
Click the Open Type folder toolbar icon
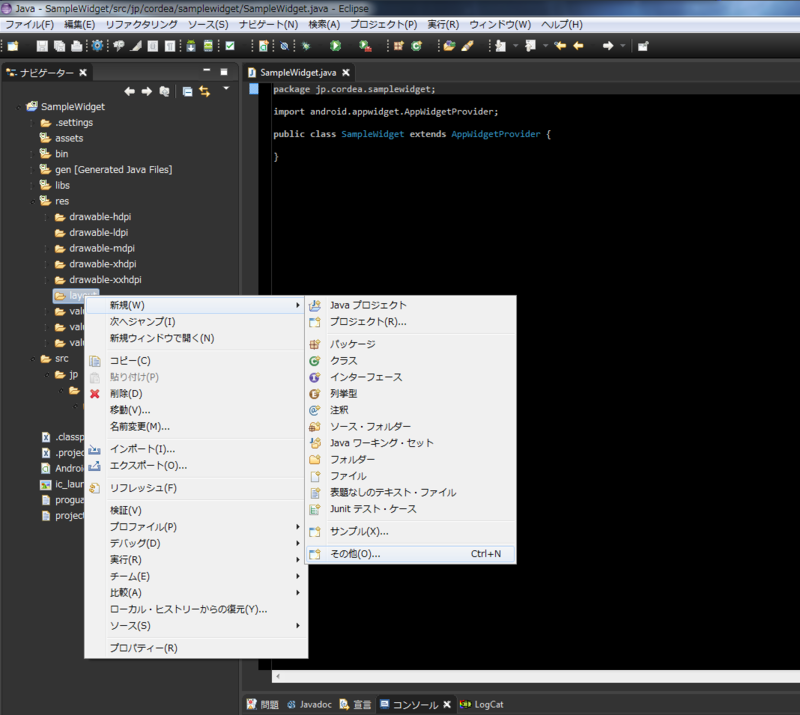coord(449,46)
